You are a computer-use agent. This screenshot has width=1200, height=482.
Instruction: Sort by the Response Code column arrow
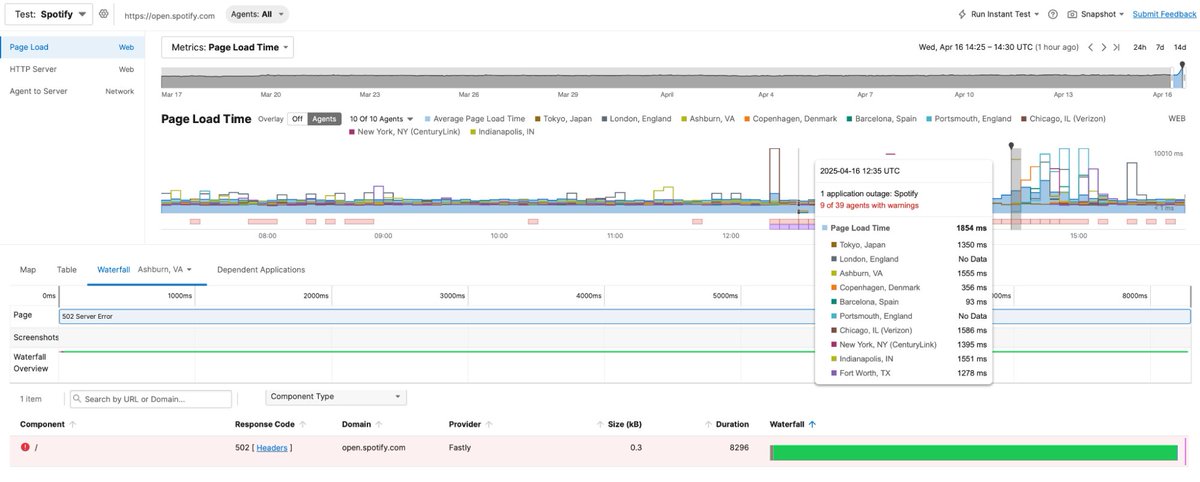[x=302, y=424]
